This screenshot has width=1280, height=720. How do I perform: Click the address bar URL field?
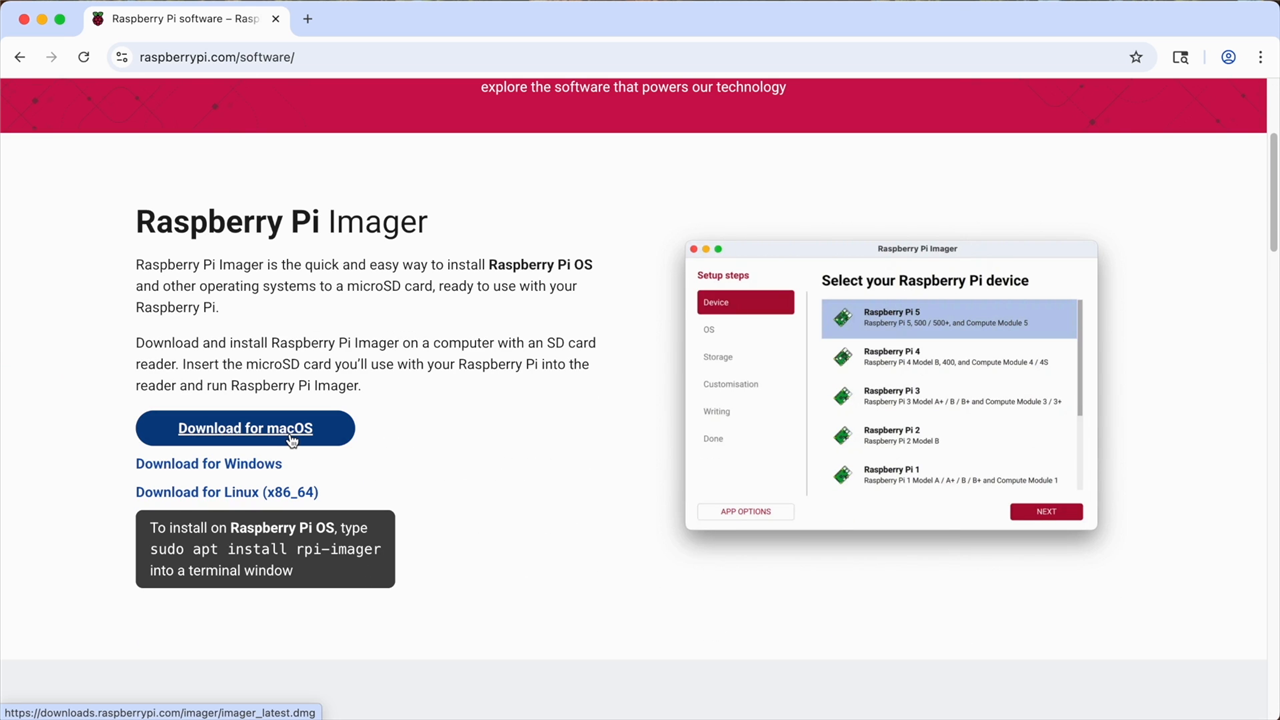630,57
